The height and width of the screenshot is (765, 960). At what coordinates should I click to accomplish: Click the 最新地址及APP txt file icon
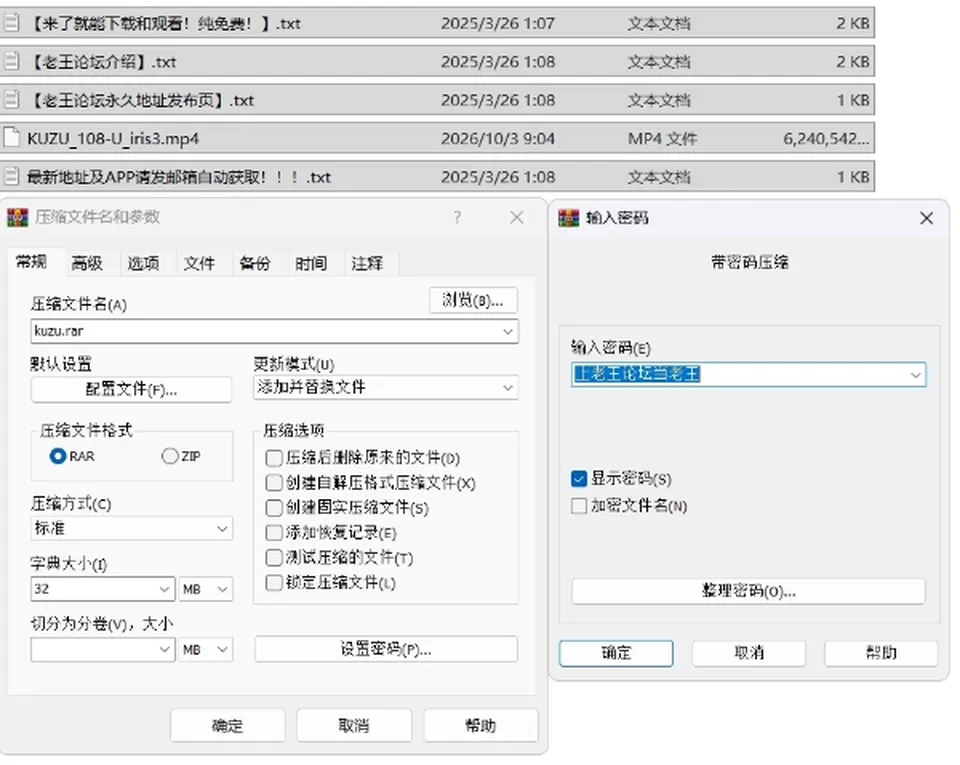tap(11, 177)
